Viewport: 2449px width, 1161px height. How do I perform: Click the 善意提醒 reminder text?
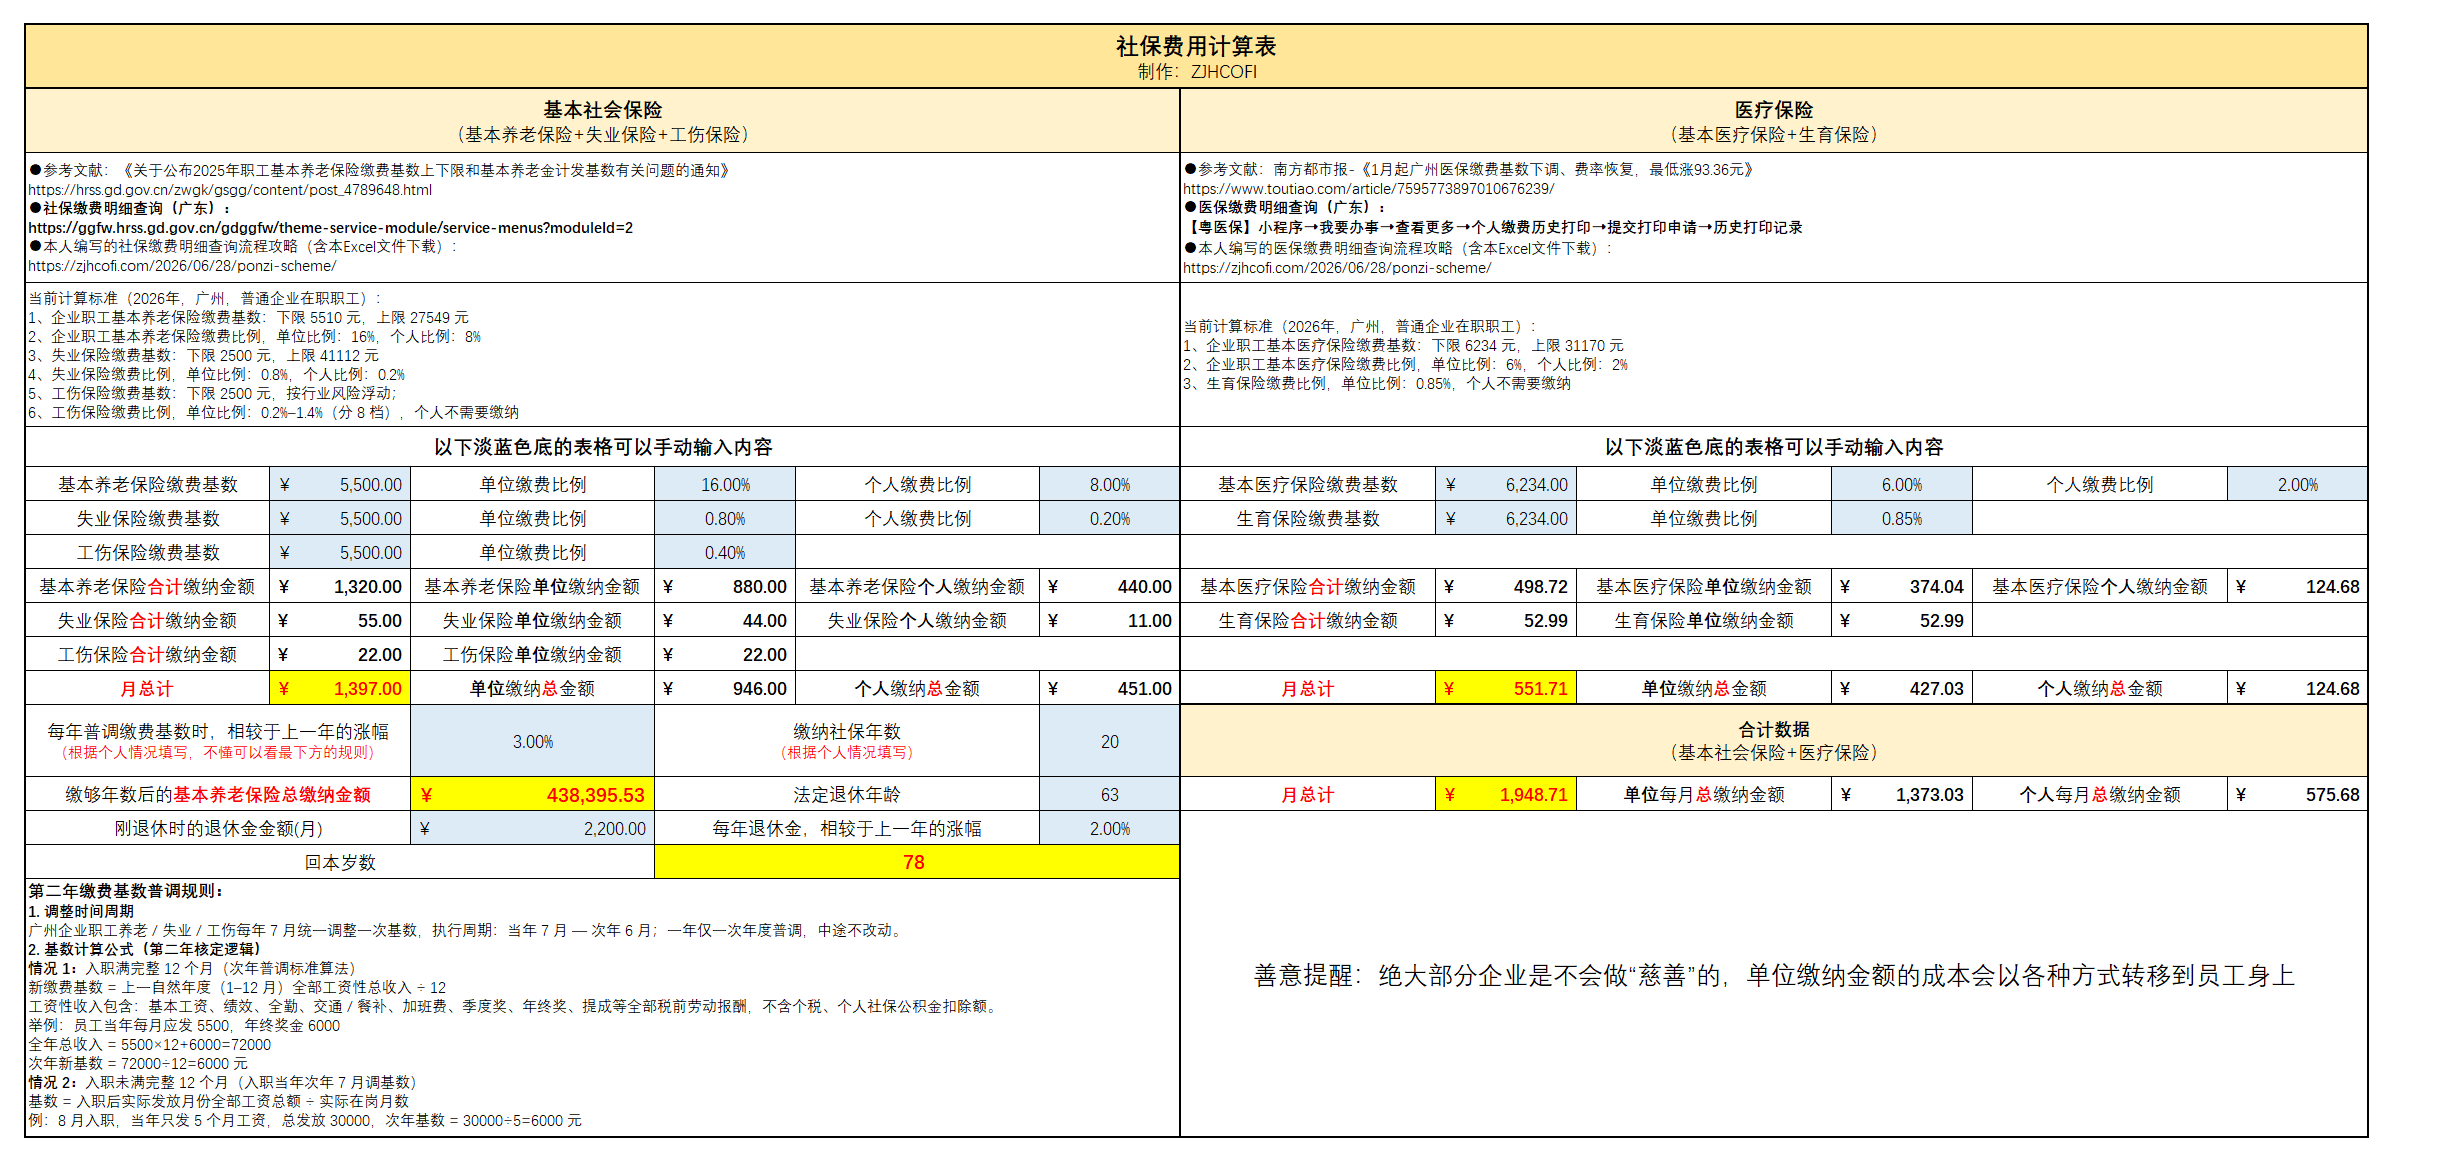point(1774,976)
